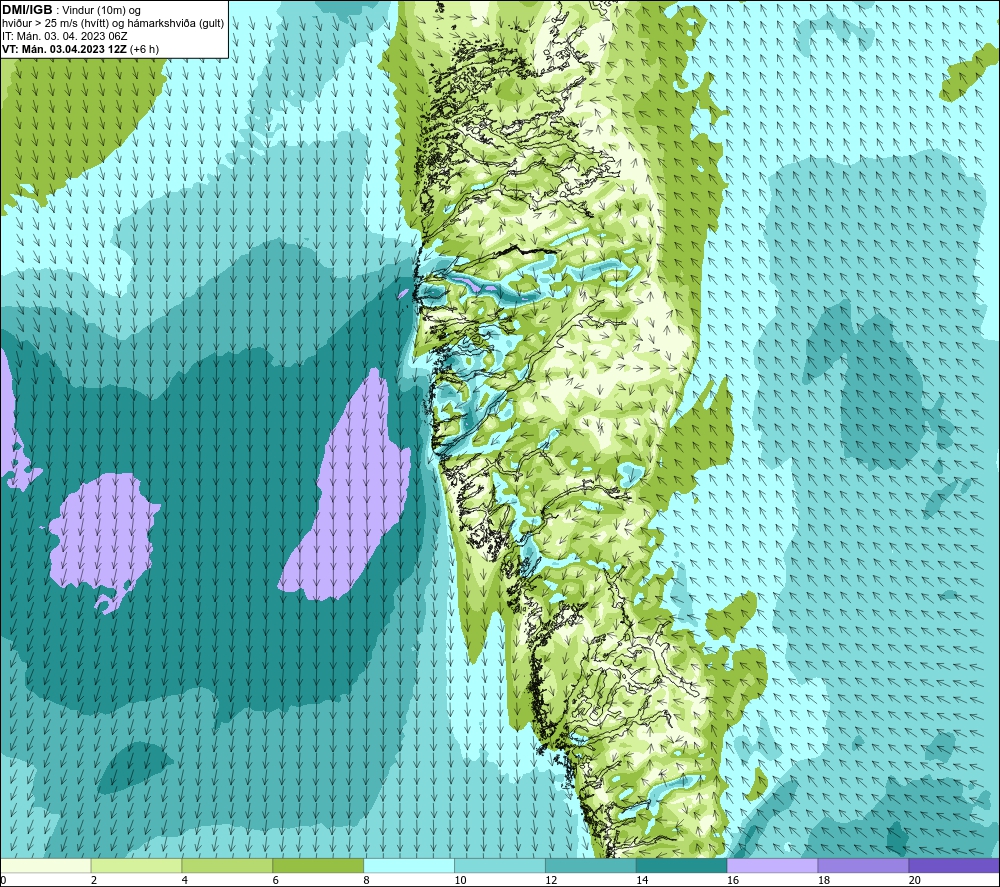Click the light cyan 8–10 m/s legend swatch
Image resolution: width=1000 pixels, height=887 pixels.
[x=409, y=865]
